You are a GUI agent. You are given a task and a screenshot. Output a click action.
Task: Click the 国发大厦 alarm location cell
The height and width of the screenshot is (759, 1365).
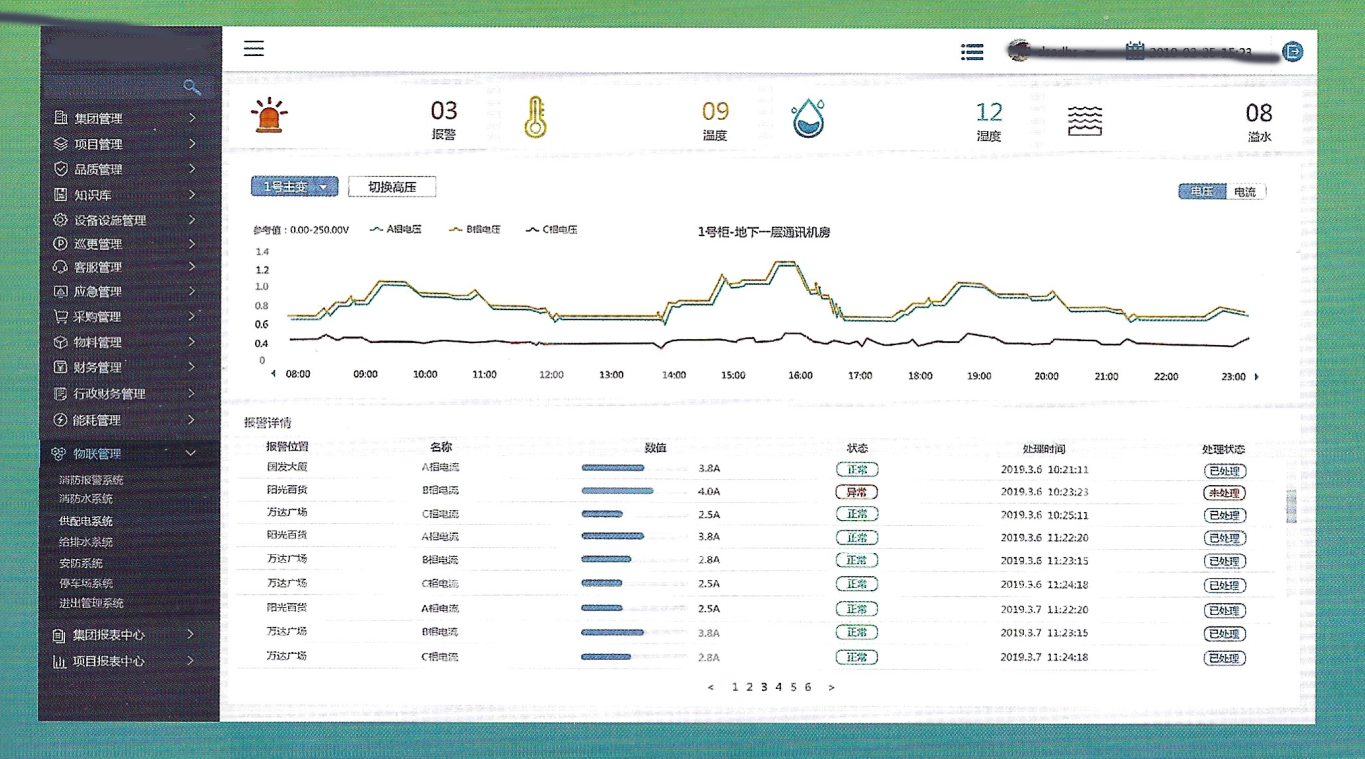[287, 467]
